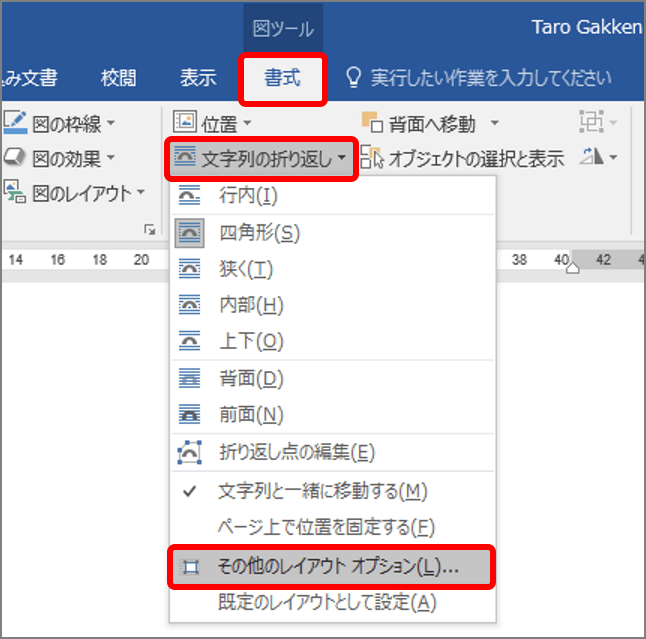Click the layout options small square icon
Screen dimensions: 646x639
[190, 567]
